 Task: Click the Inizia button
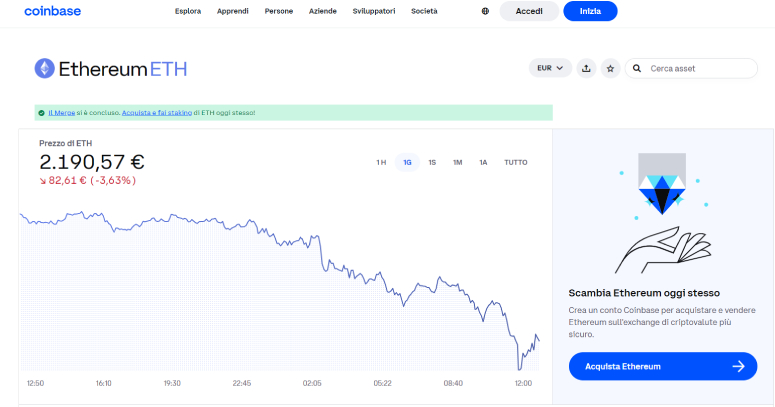(x=590, y=11)
